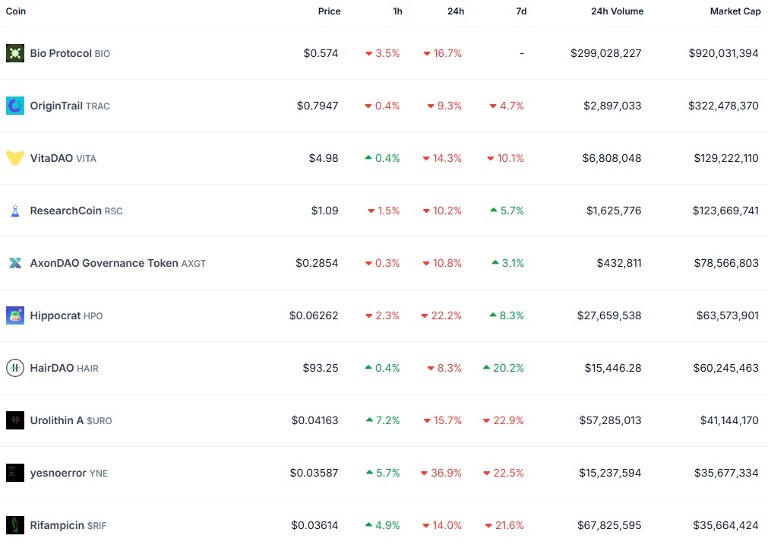Open the Bio Protocol coin page
Image resolution: width=770 pixels, height=545 pixels.
click(61, 53)
